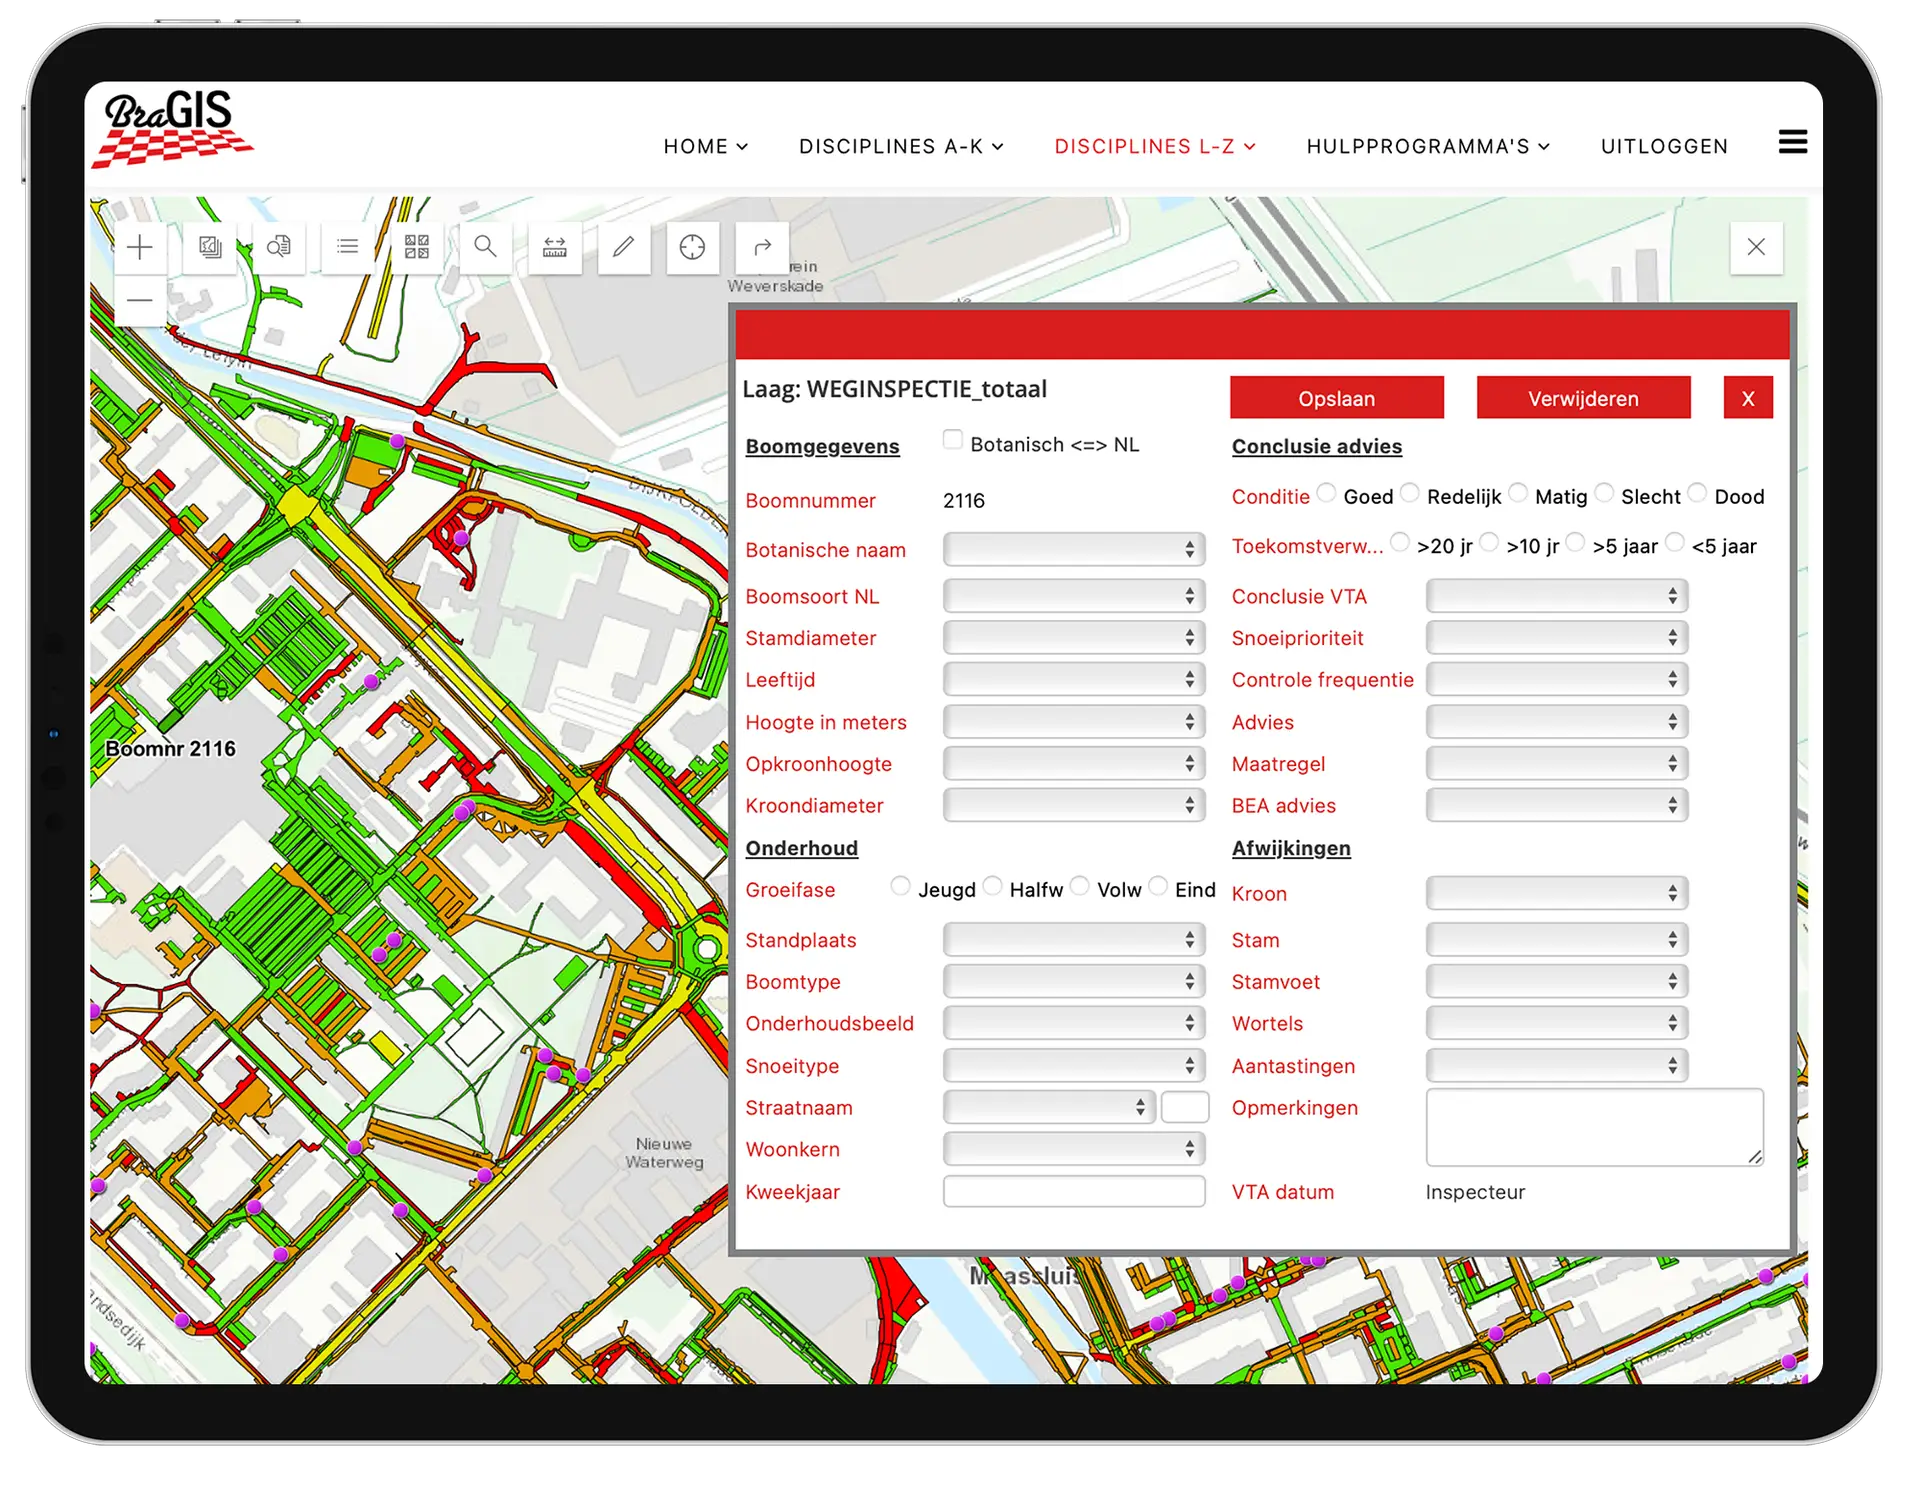Open the map layers stack tool

pos(210,247)
